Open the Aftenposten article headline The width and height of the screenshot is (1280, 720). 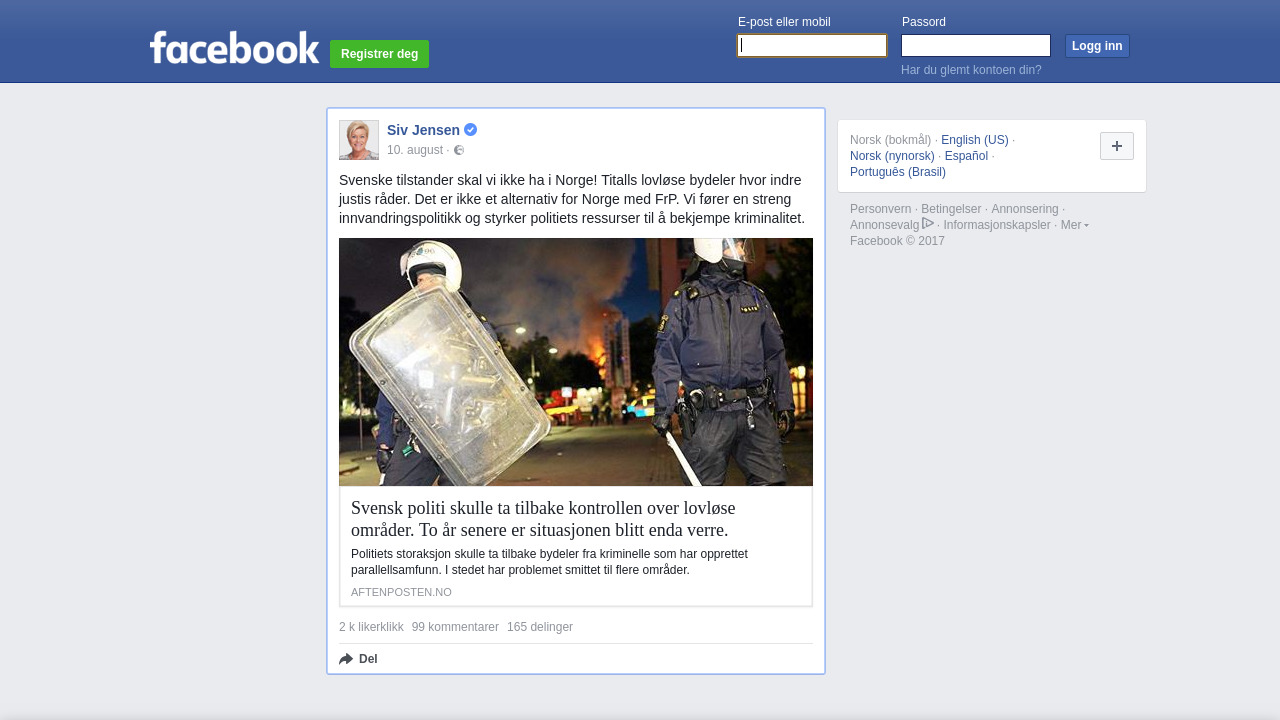pos(543,518)
